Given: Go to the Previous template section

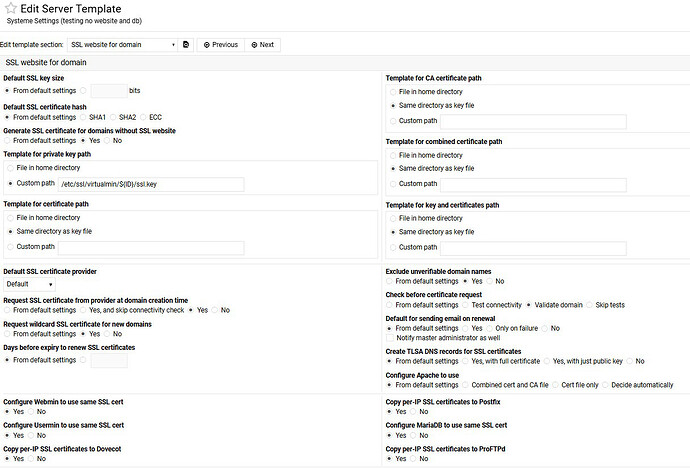Looking at the screenshot, I should (x=220, y=45).
